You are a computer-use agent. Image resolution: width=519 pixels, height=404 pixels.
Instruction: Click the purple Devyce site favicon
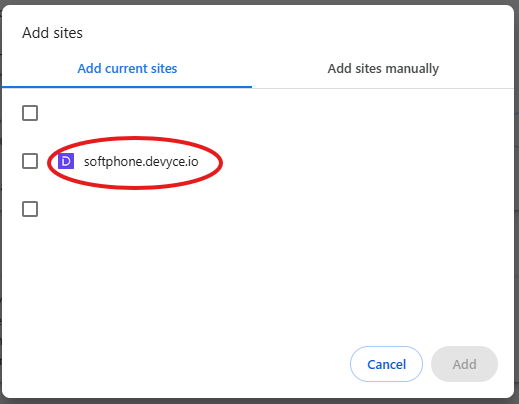coord(66,161)
